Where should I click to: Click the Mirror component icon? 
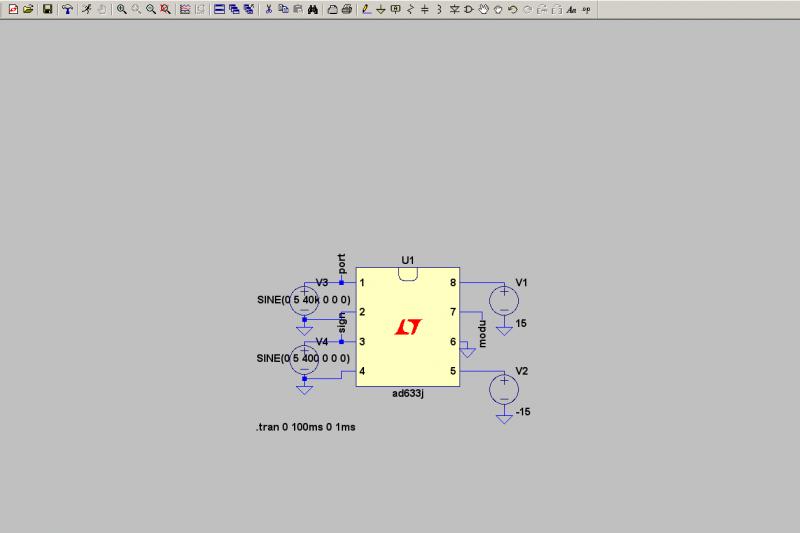[557, 9]
